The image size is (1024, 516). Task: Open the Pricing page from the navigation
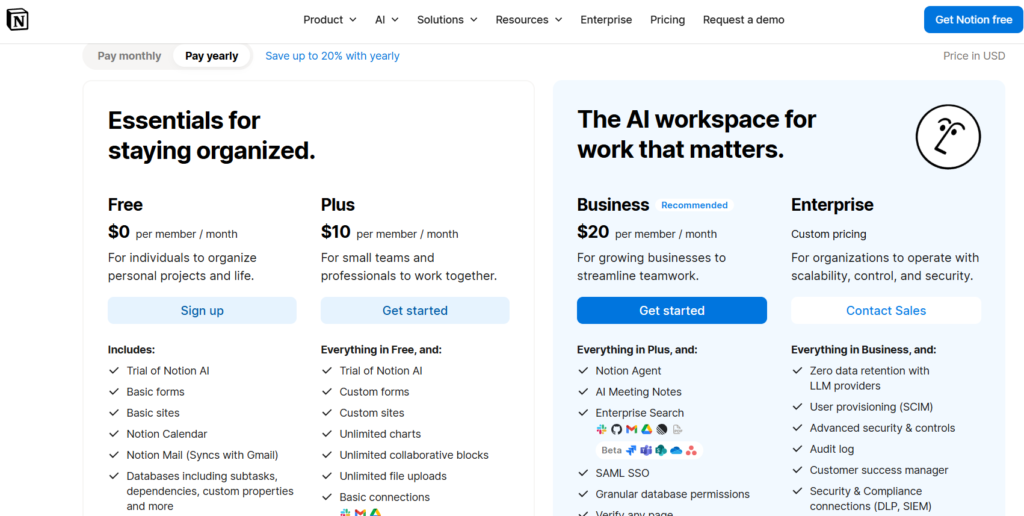click(667, 20)
